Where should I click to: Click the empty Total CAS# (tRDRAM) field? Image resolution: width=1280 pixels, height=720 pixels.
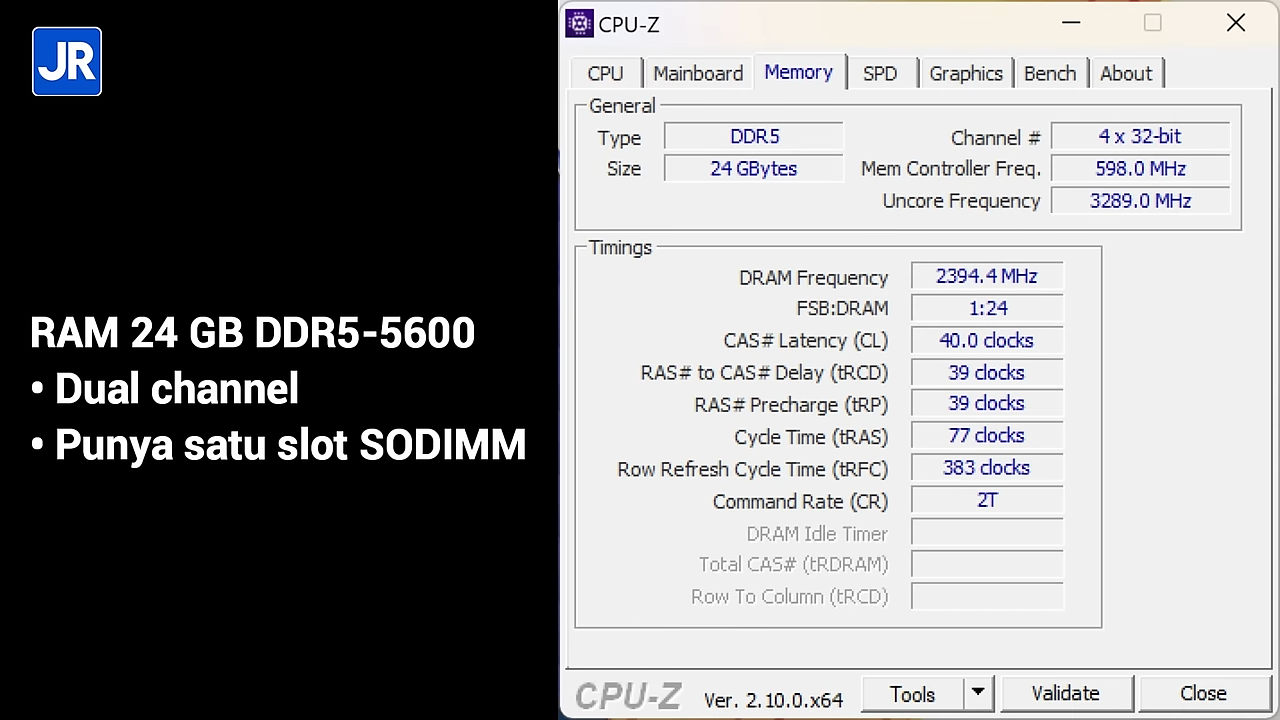coord(987,565)
